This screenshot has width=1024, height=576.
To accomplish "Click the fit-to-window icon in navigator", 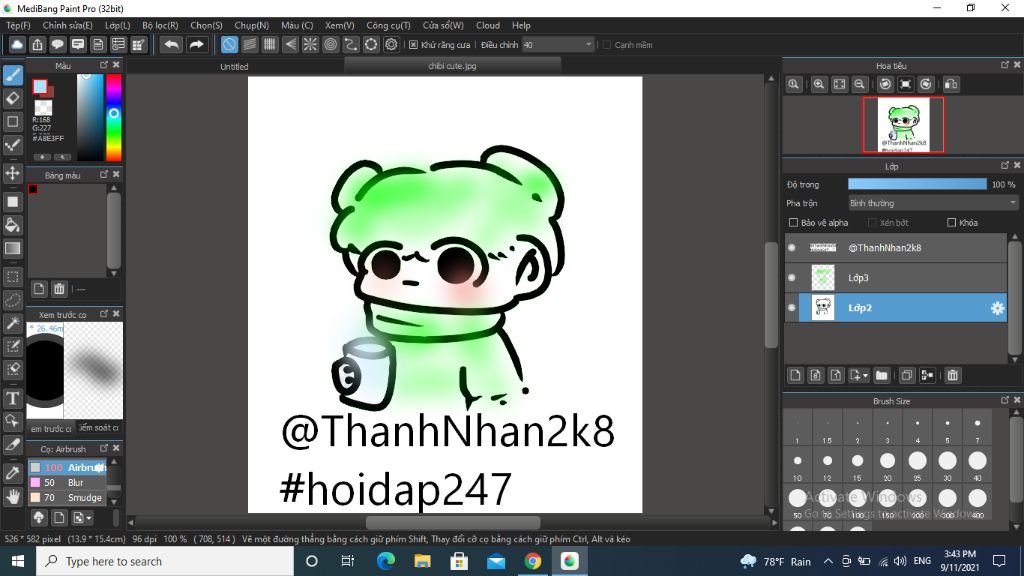I will [x=839, y=84].
